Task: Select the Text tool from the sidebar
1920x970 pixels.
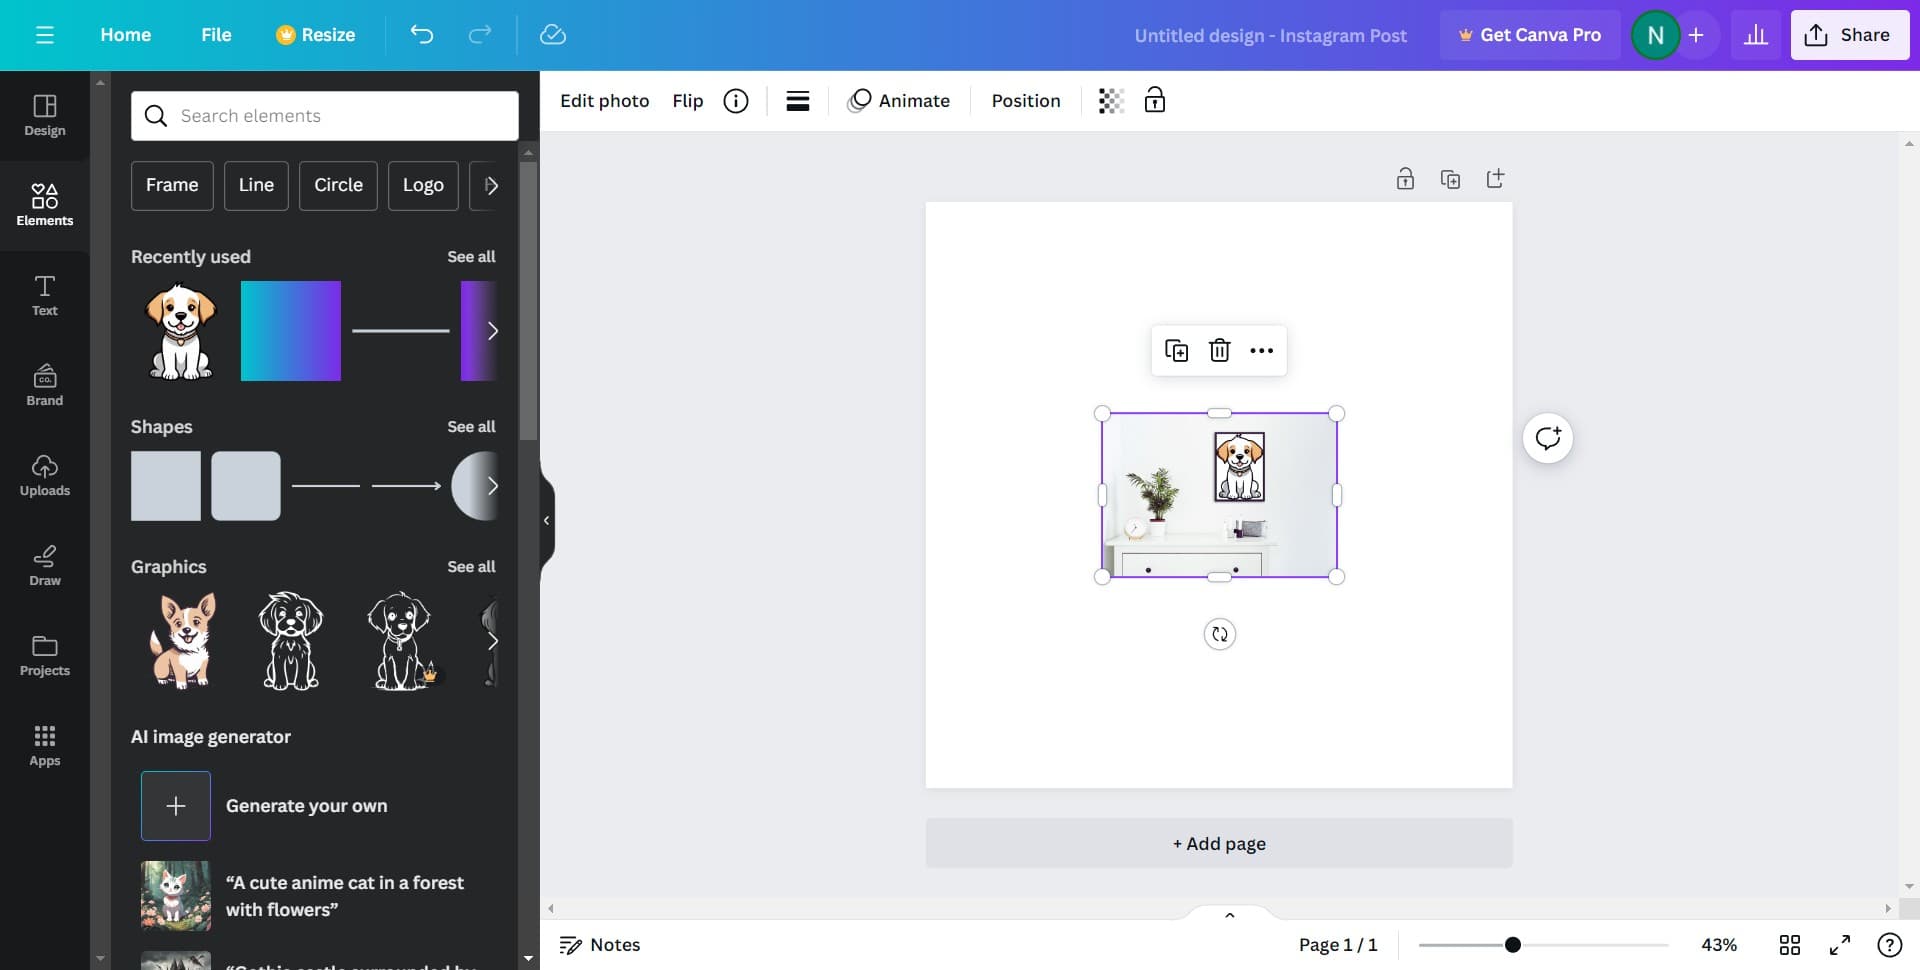Action: coord(44,294)
